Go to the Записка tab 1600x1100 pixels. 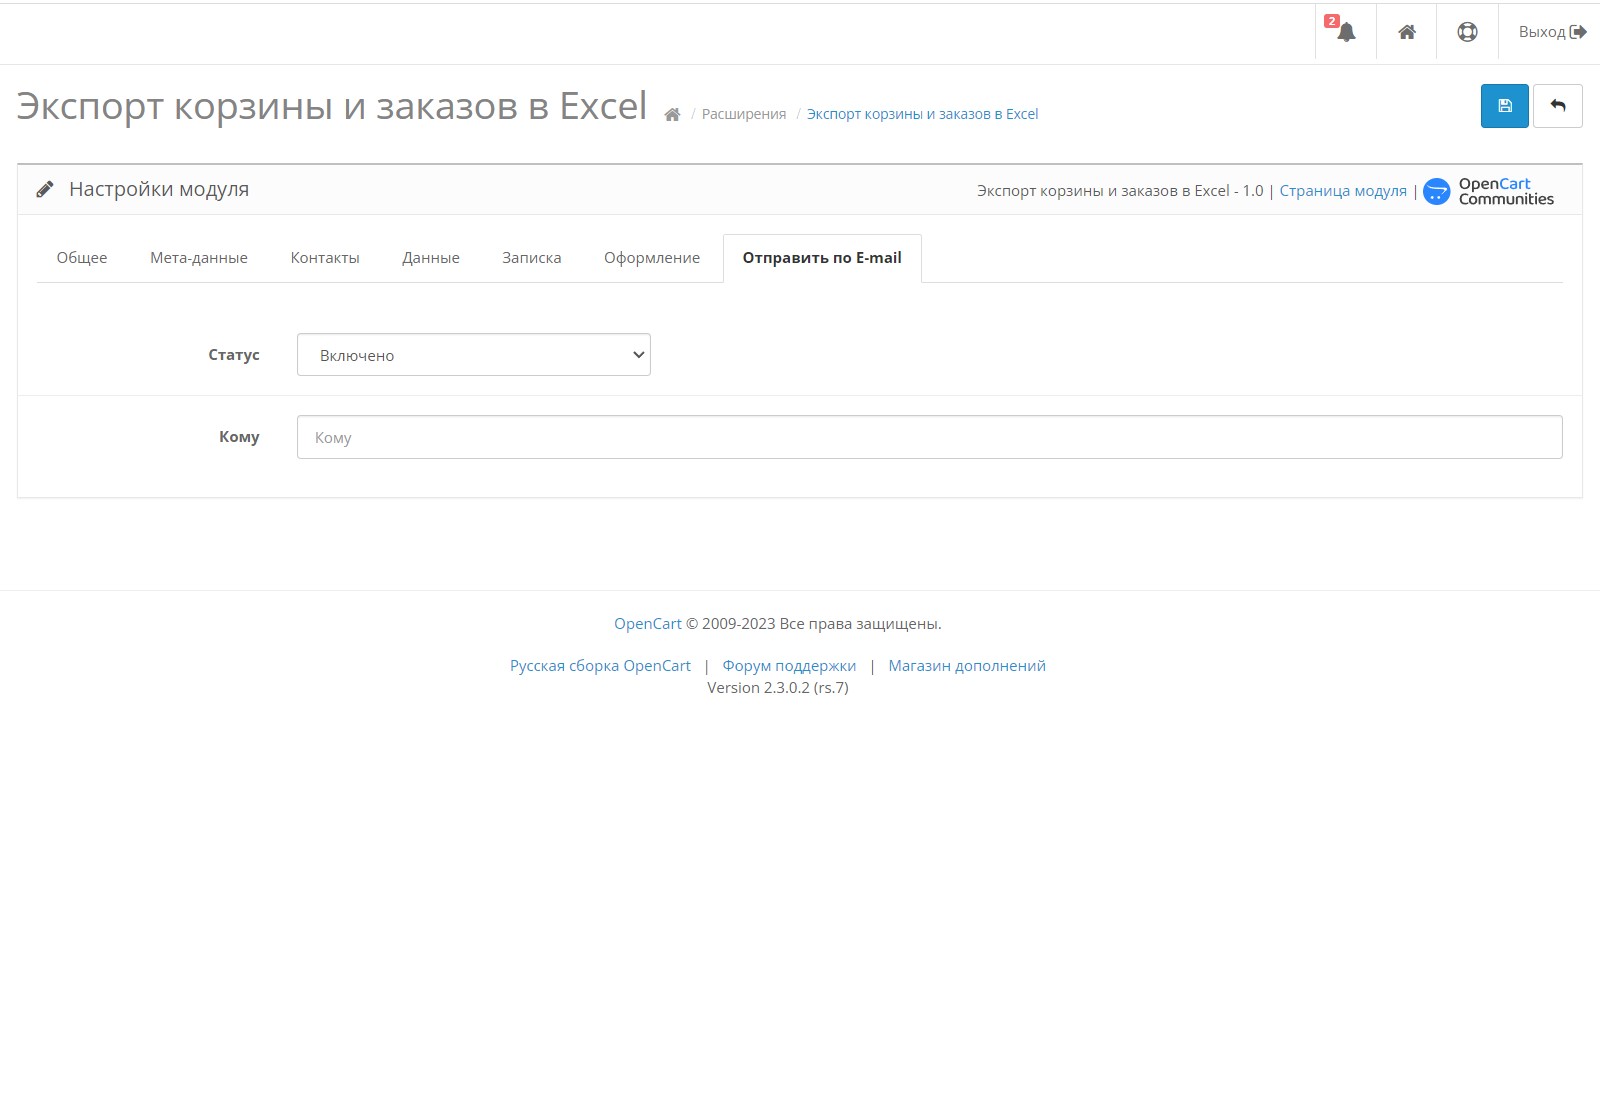pos(532,258)
